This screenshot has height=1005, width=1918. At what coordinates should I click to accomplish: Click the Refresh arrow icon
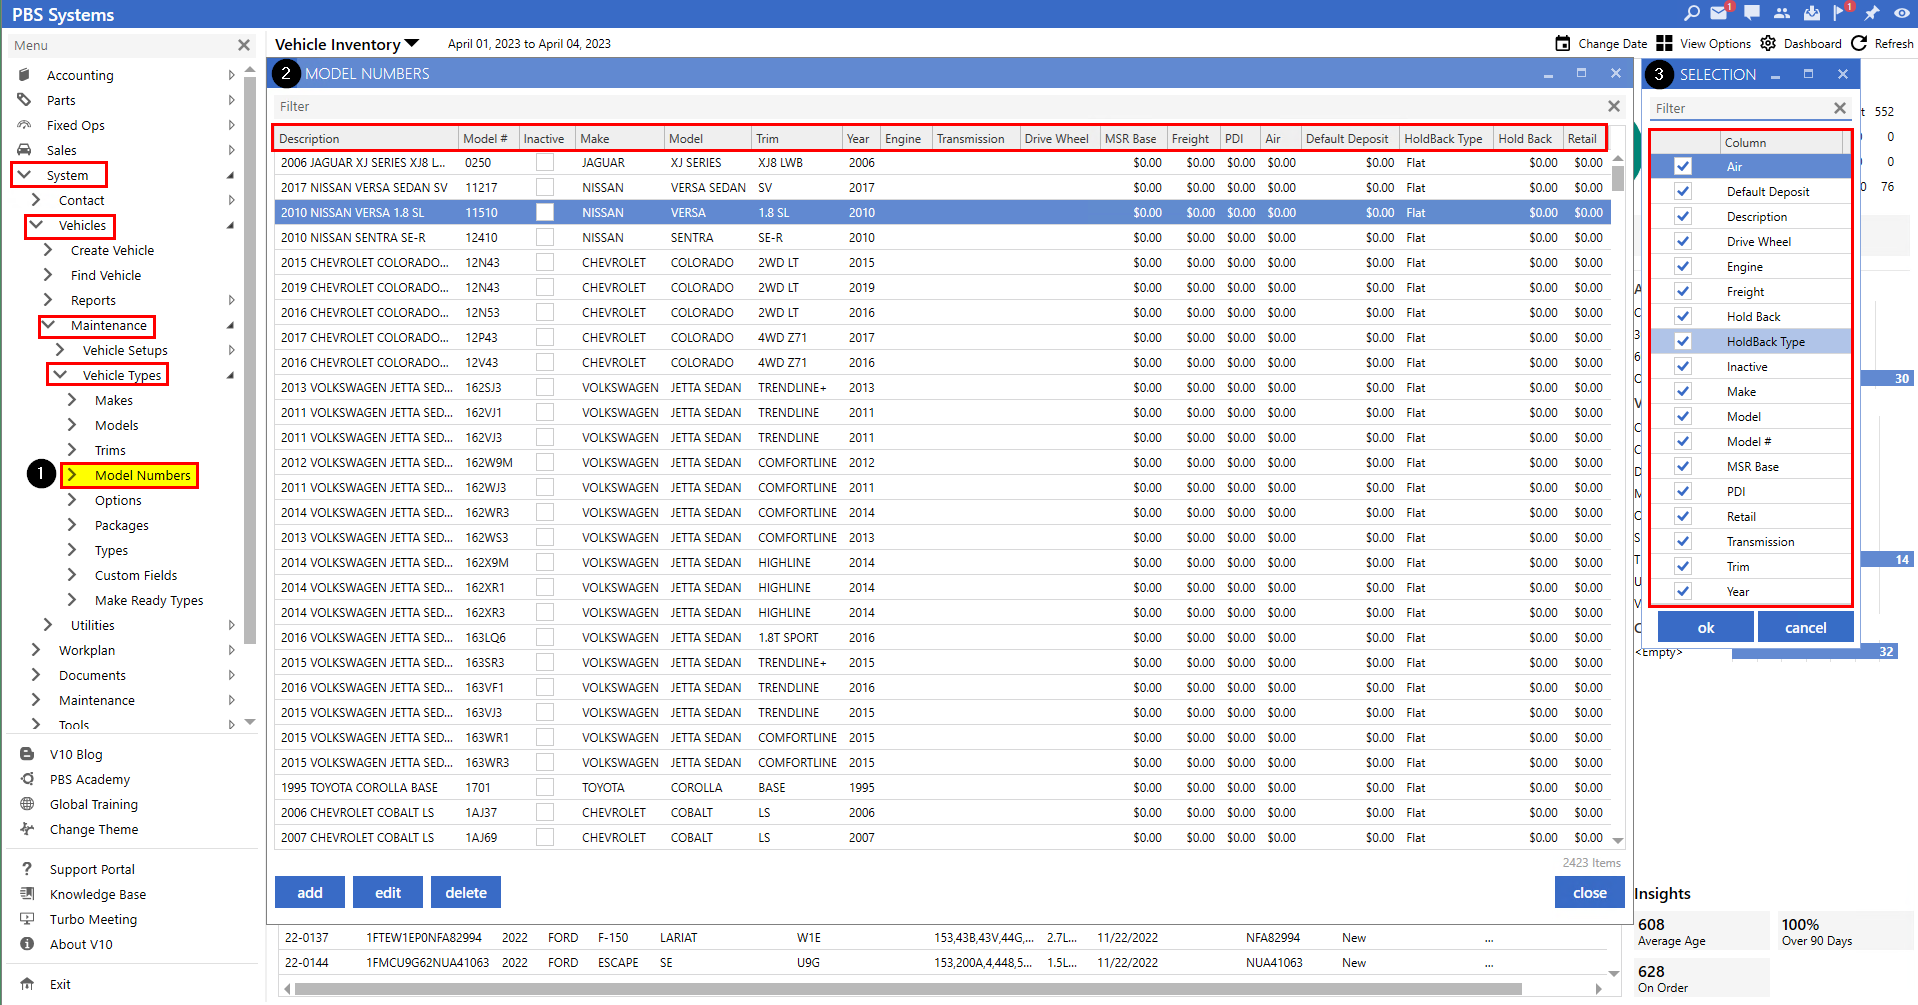click(x=1859, y=43)
